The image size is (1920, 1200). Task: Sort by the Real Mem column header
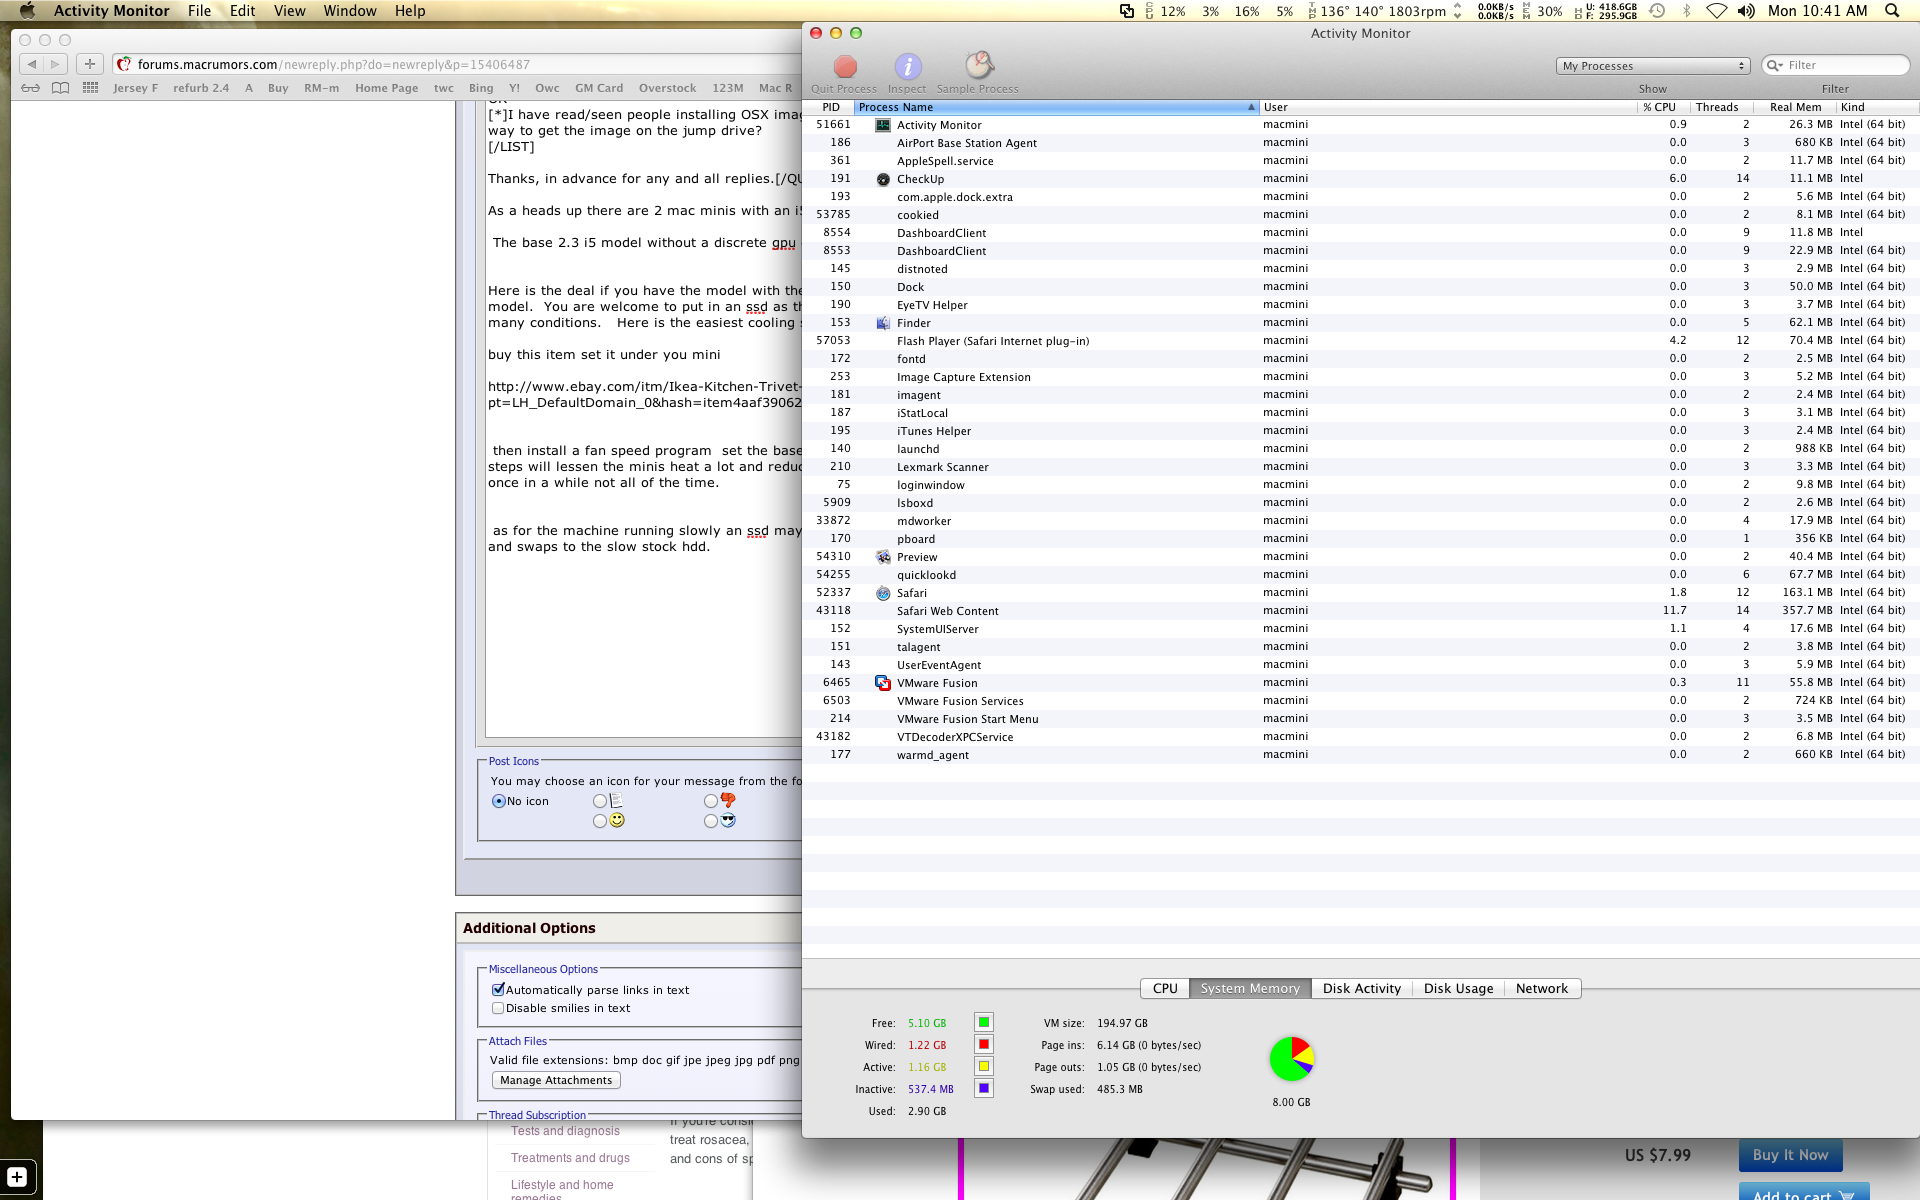click(1795, 107)
